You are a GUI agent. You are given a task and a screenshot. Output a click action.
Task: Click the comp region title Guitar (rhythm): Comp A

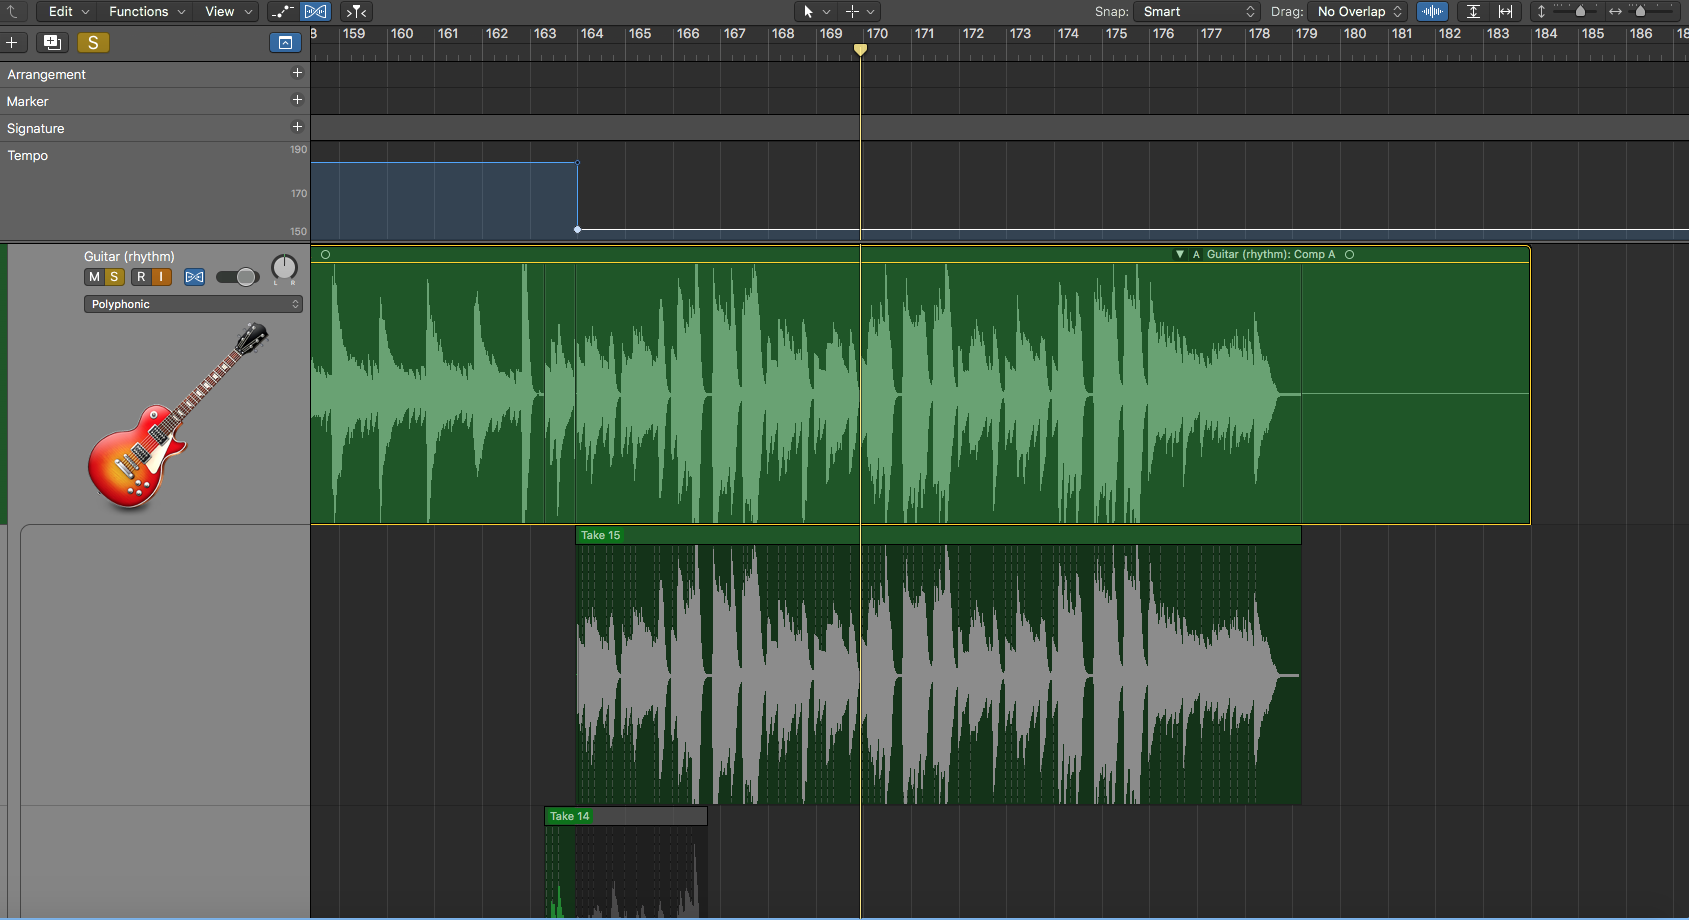pos(1271,254)
